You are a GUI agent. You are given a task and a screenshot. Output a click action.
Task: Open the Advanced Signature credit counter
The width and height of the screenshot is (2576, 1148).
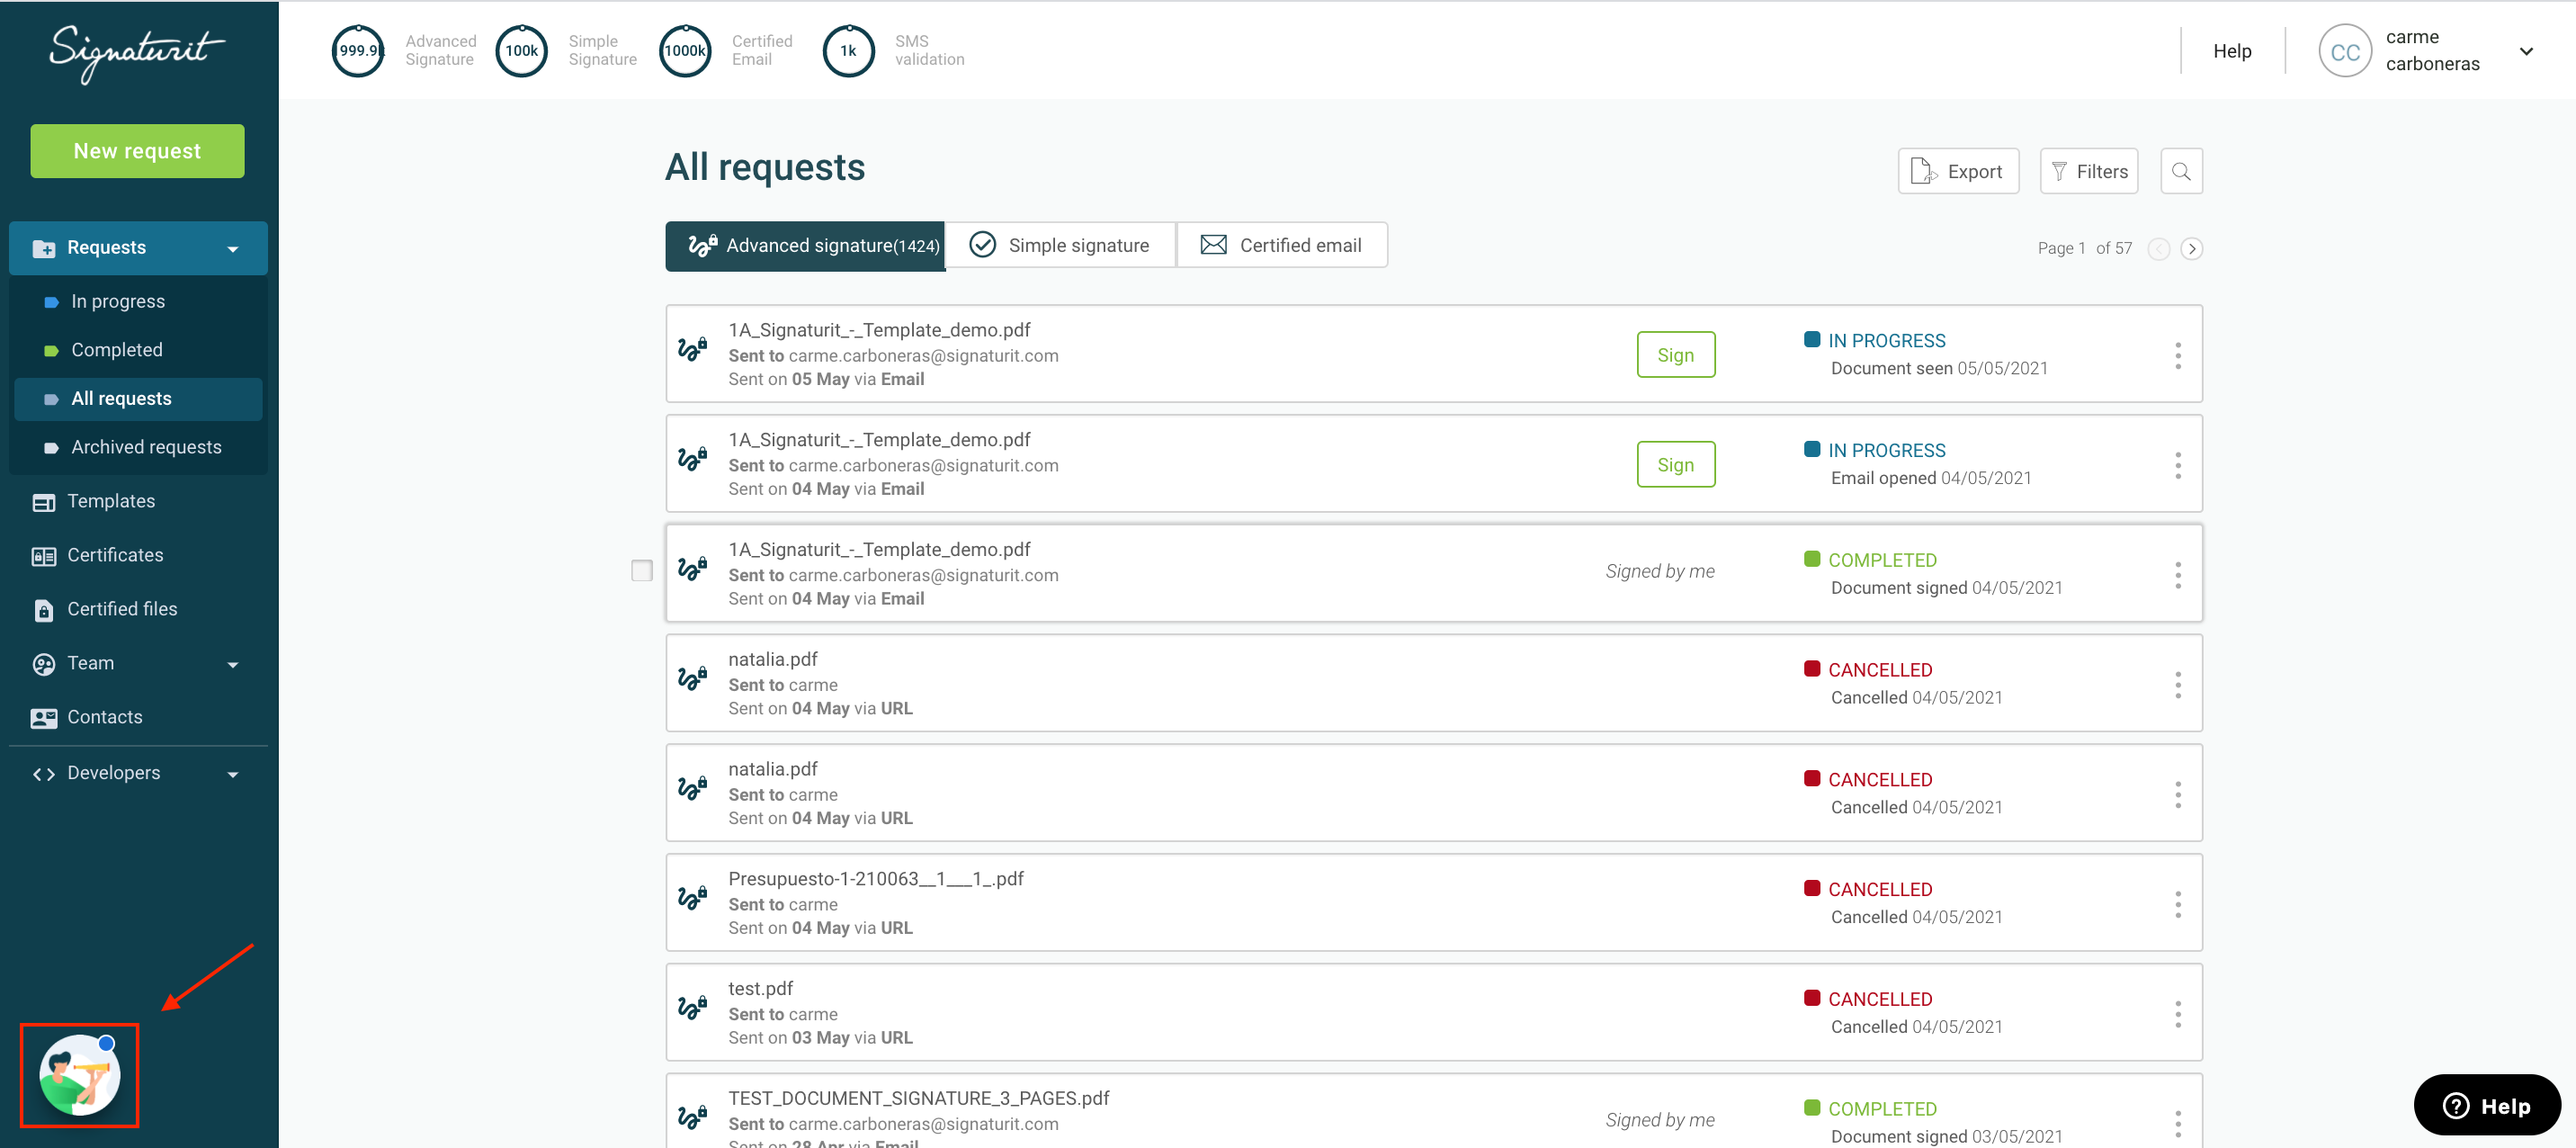click(x=358, y=51)
